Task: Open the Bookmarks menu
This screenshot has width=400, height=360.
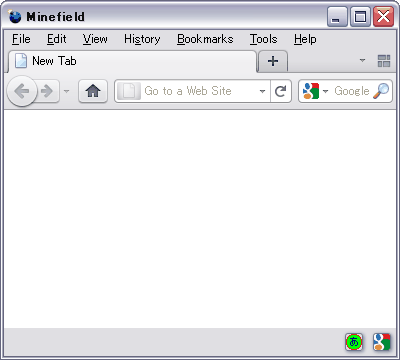Action: (205, 39)
